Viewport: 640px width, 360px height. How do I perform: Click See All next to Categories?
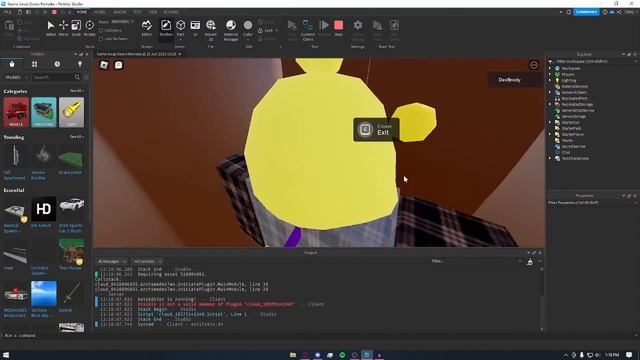coord(76,91)
